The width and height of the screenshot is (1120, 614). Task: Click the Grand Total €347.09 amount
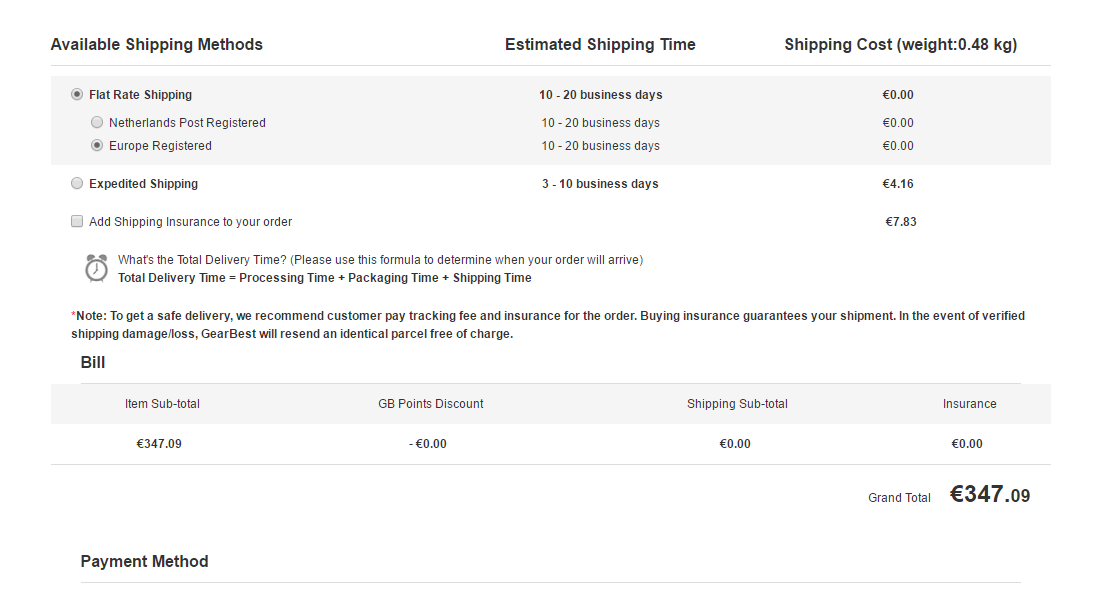(990, 494)
